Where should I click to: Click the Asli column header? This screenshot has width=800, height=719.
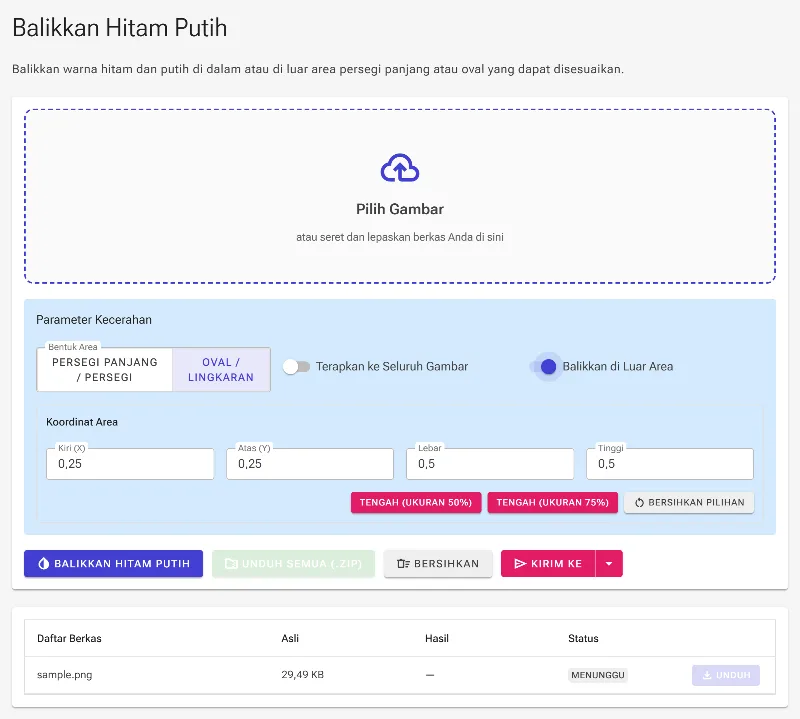[x=290, y=638]
